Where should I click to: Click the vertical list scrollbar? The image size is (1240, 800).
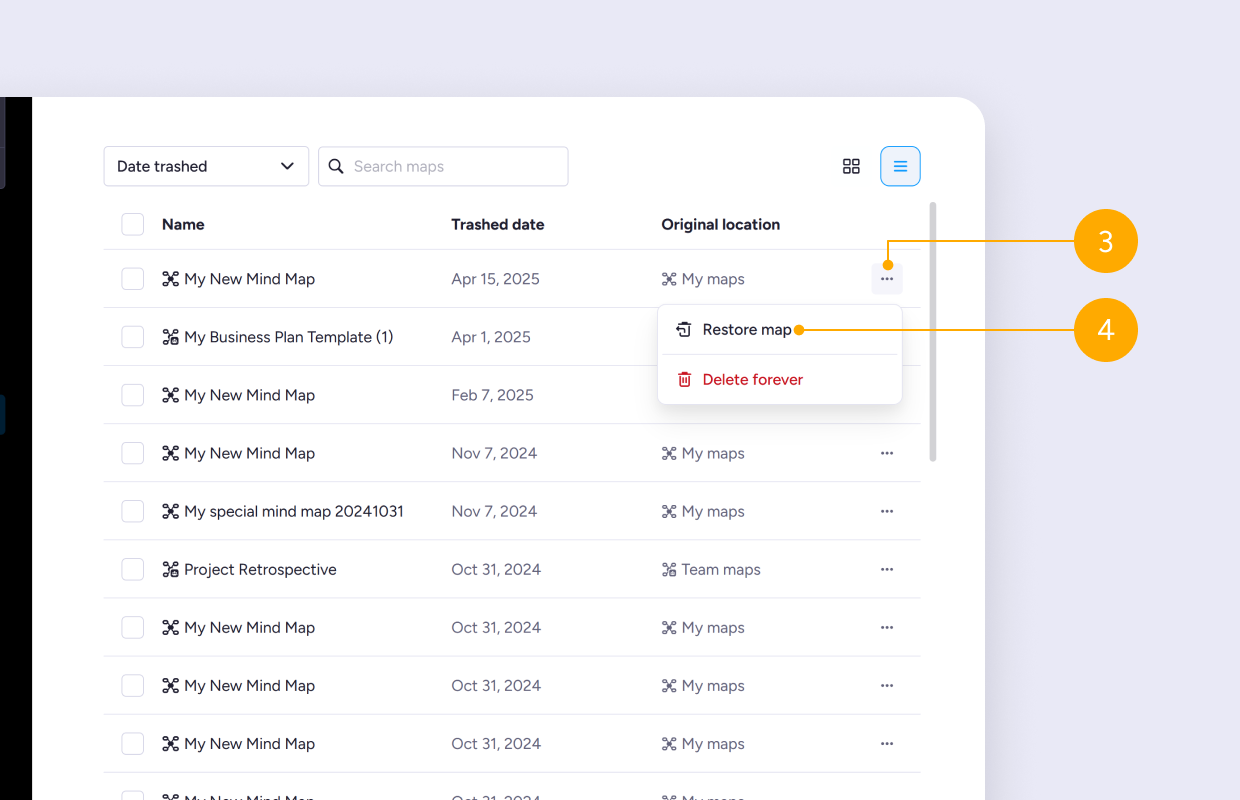click(x=933, y=332)
